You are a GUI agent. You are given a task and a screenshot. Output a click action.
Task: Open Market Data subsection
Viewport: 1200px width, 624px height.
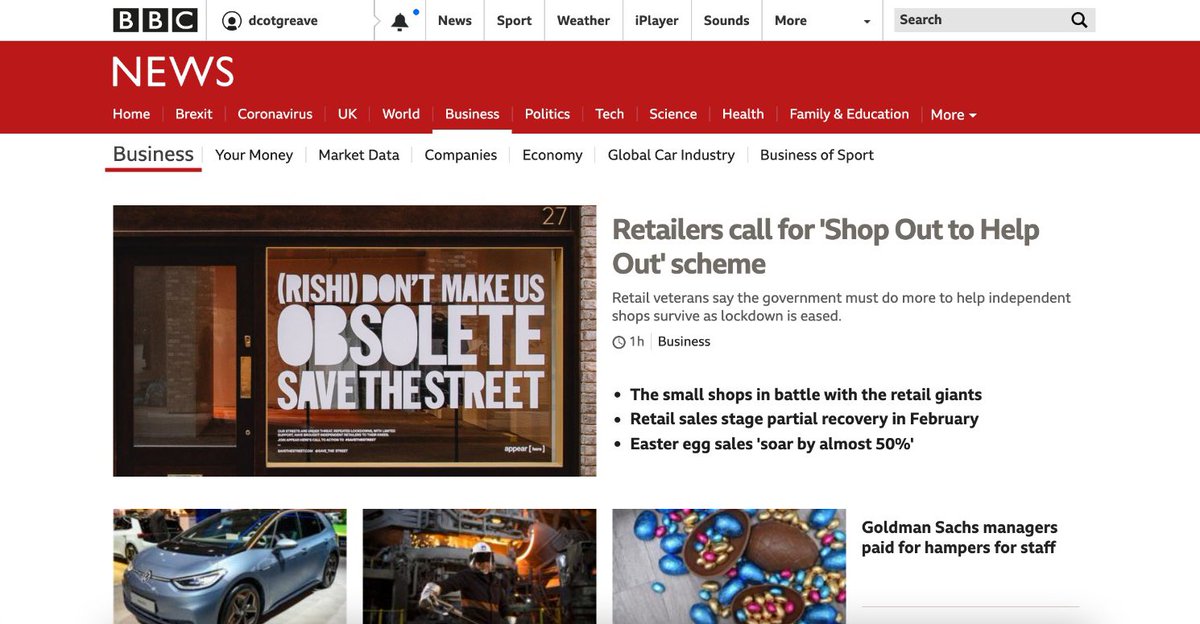pyautogui.click(x=359, y=155)
